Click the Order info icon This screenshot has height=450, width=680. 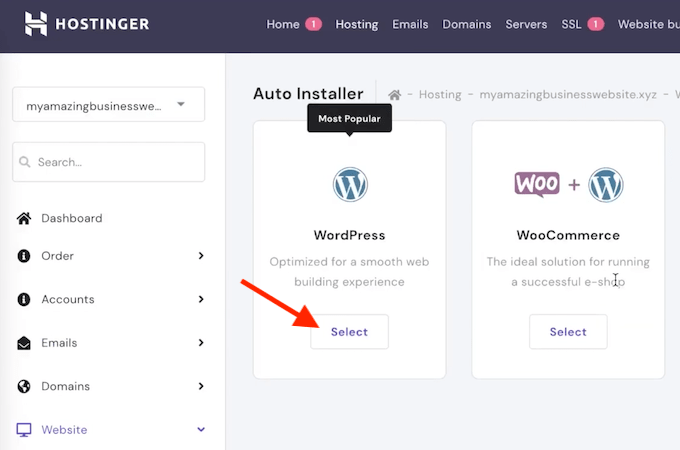24,256
